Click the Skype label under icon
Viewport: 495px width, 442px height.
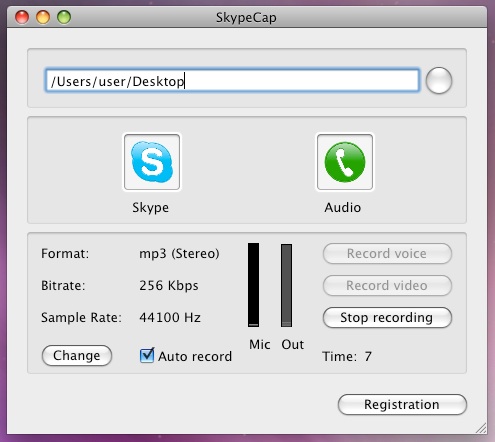(151, 208)
